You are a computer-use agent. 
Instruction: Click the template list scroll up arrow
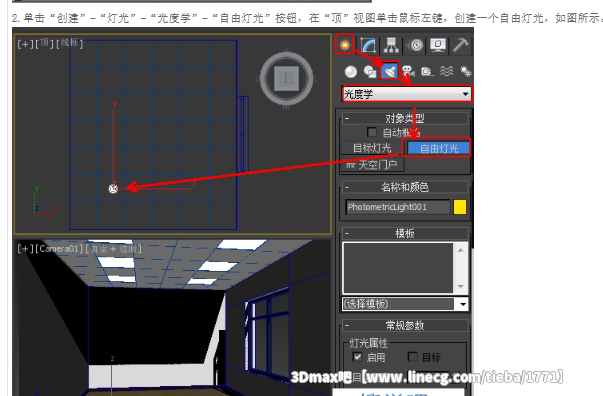pyautogui.click(x=461, y=250)
